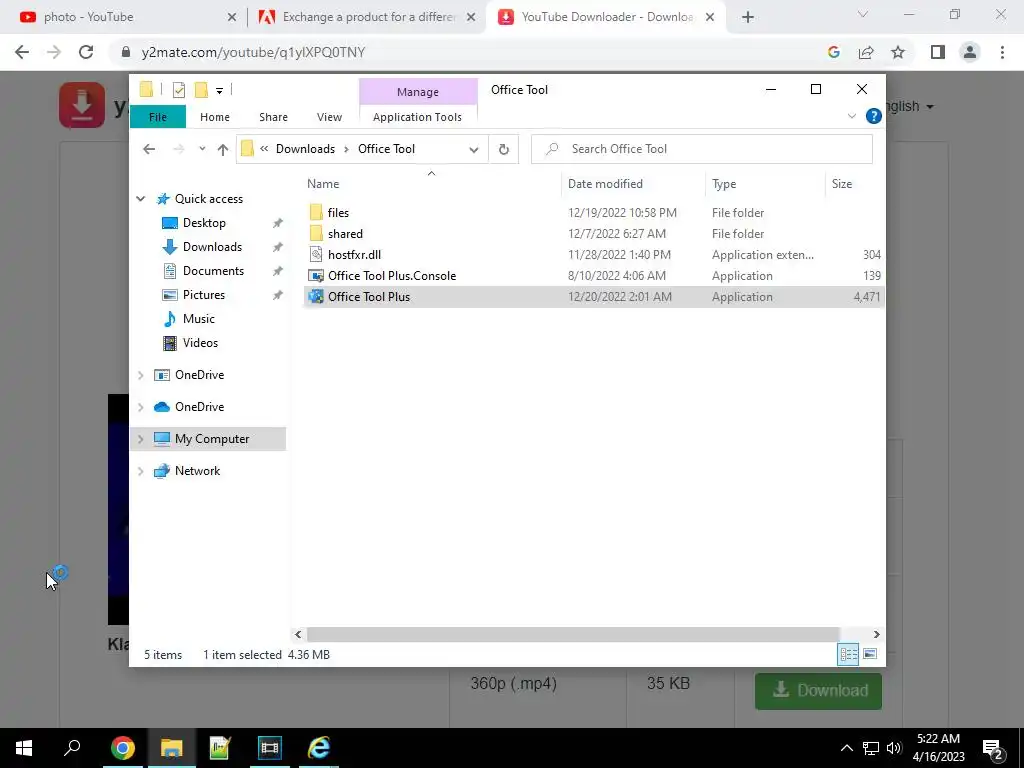This screenshot has height=768, width=1024.
Task: Click the taskbar clock showing 5:22 AM
Action: point(938,748)
